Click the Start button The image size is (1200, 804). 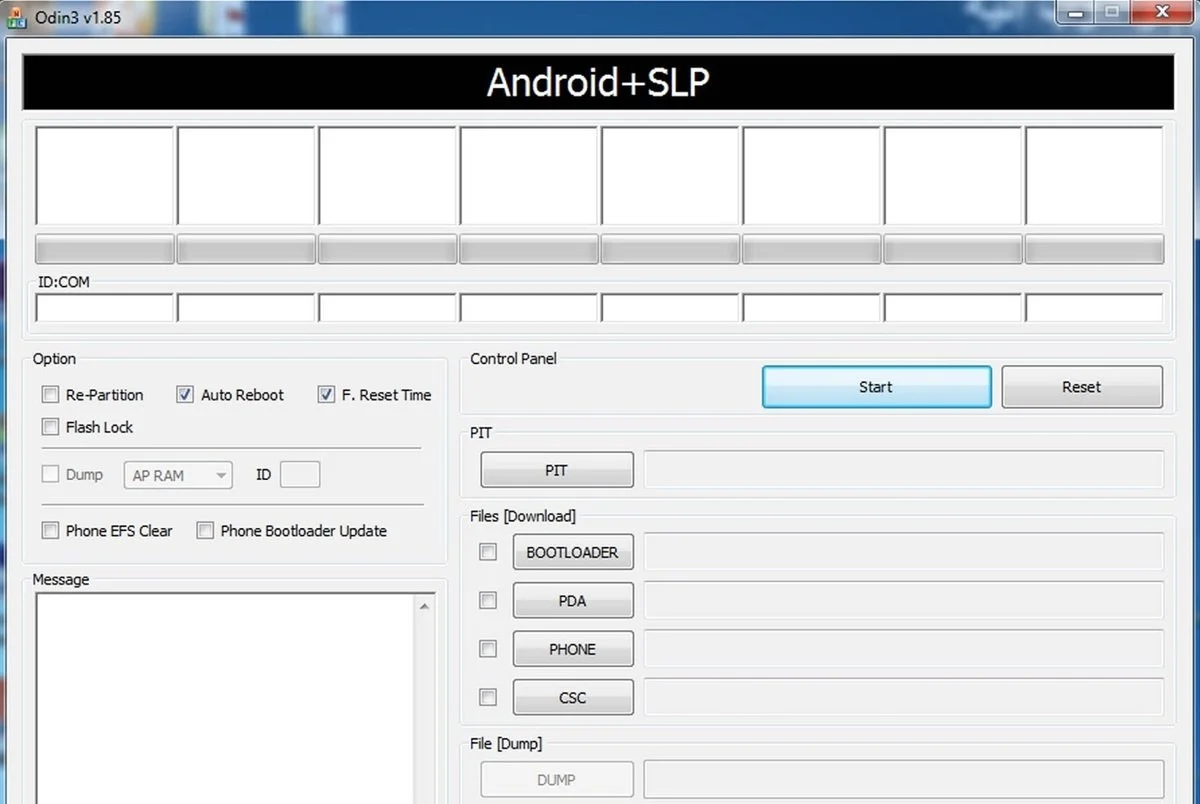[876, 387]
